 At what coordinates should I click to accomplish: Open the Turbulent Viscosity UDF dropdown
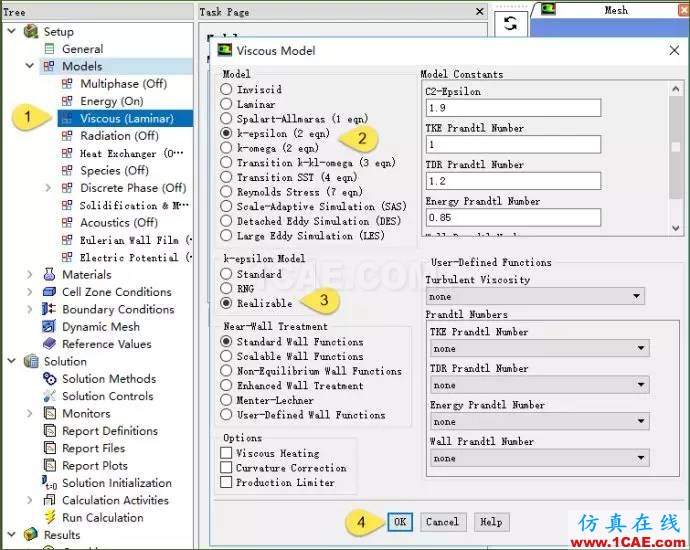(535, 297)
